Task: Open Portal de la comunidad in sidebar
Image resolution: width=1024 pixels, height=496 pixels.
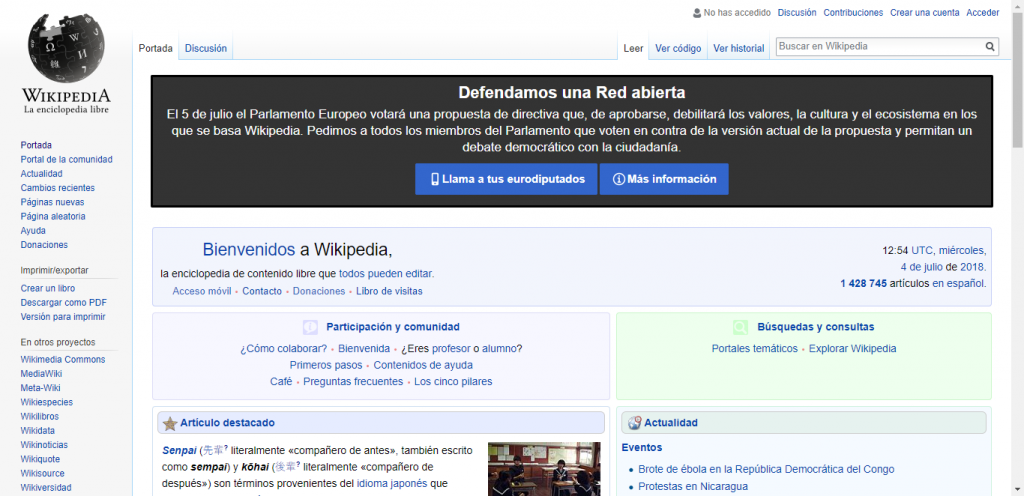Action: point(67,159)
